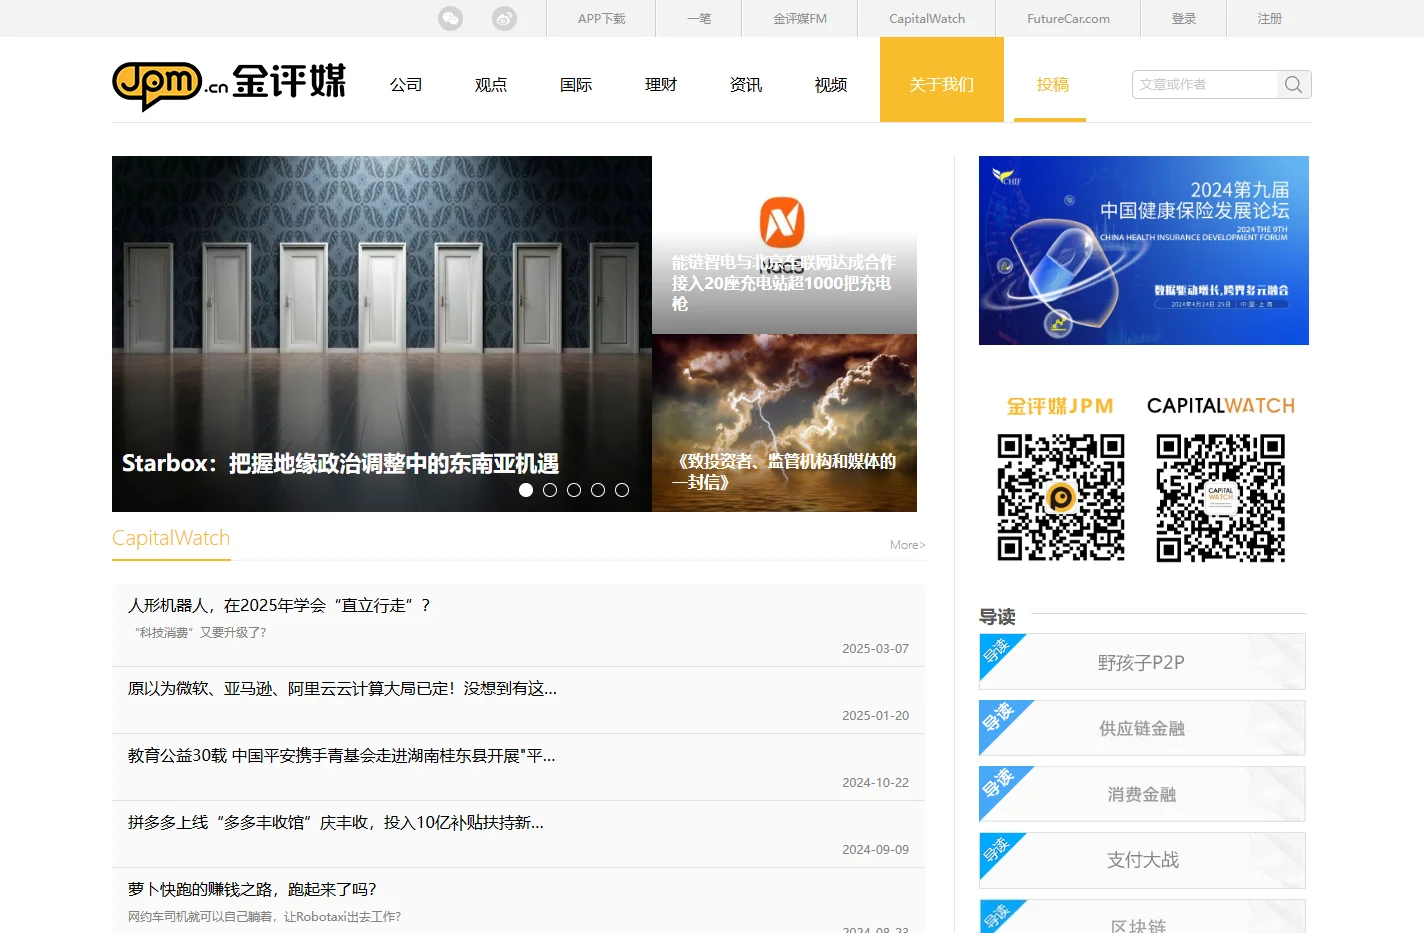
Task: Open APP下载 link in top bar
Action: (x=601, y=18)
